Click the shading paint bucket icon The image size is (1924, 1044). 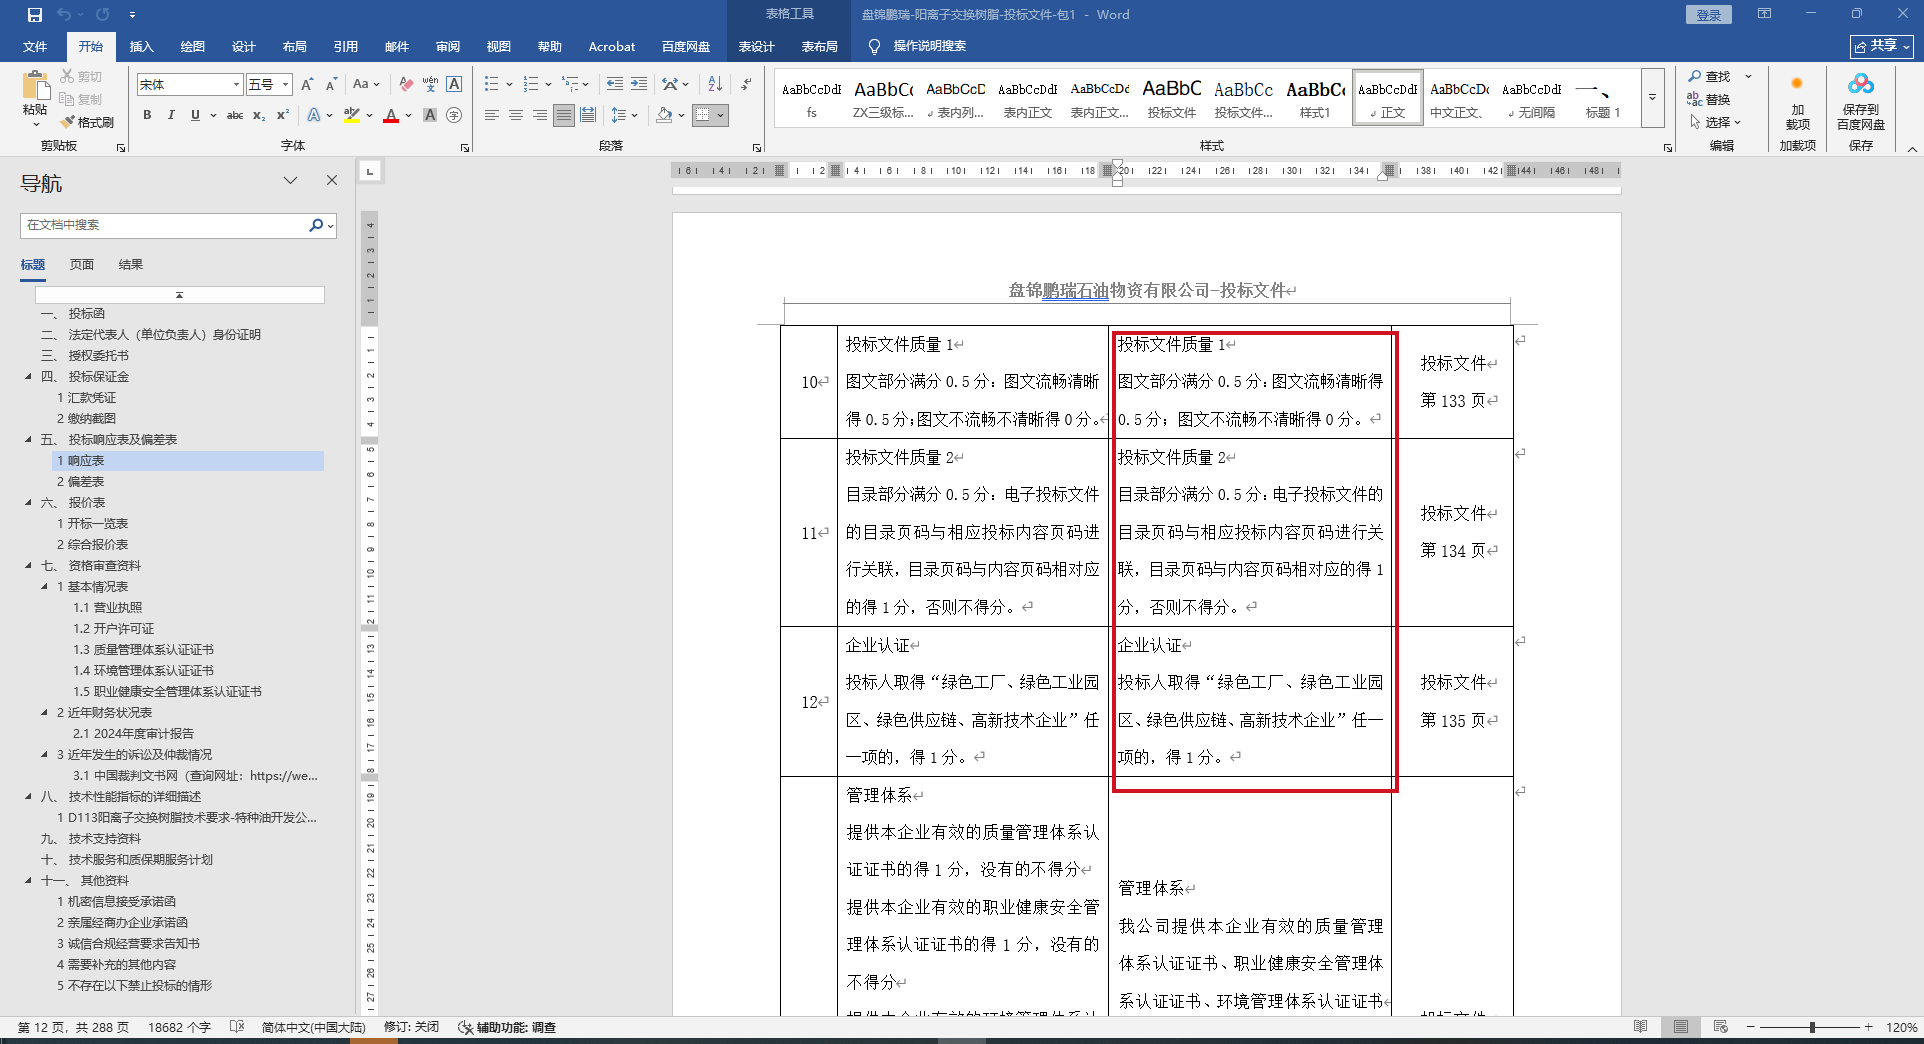(664, 116)
